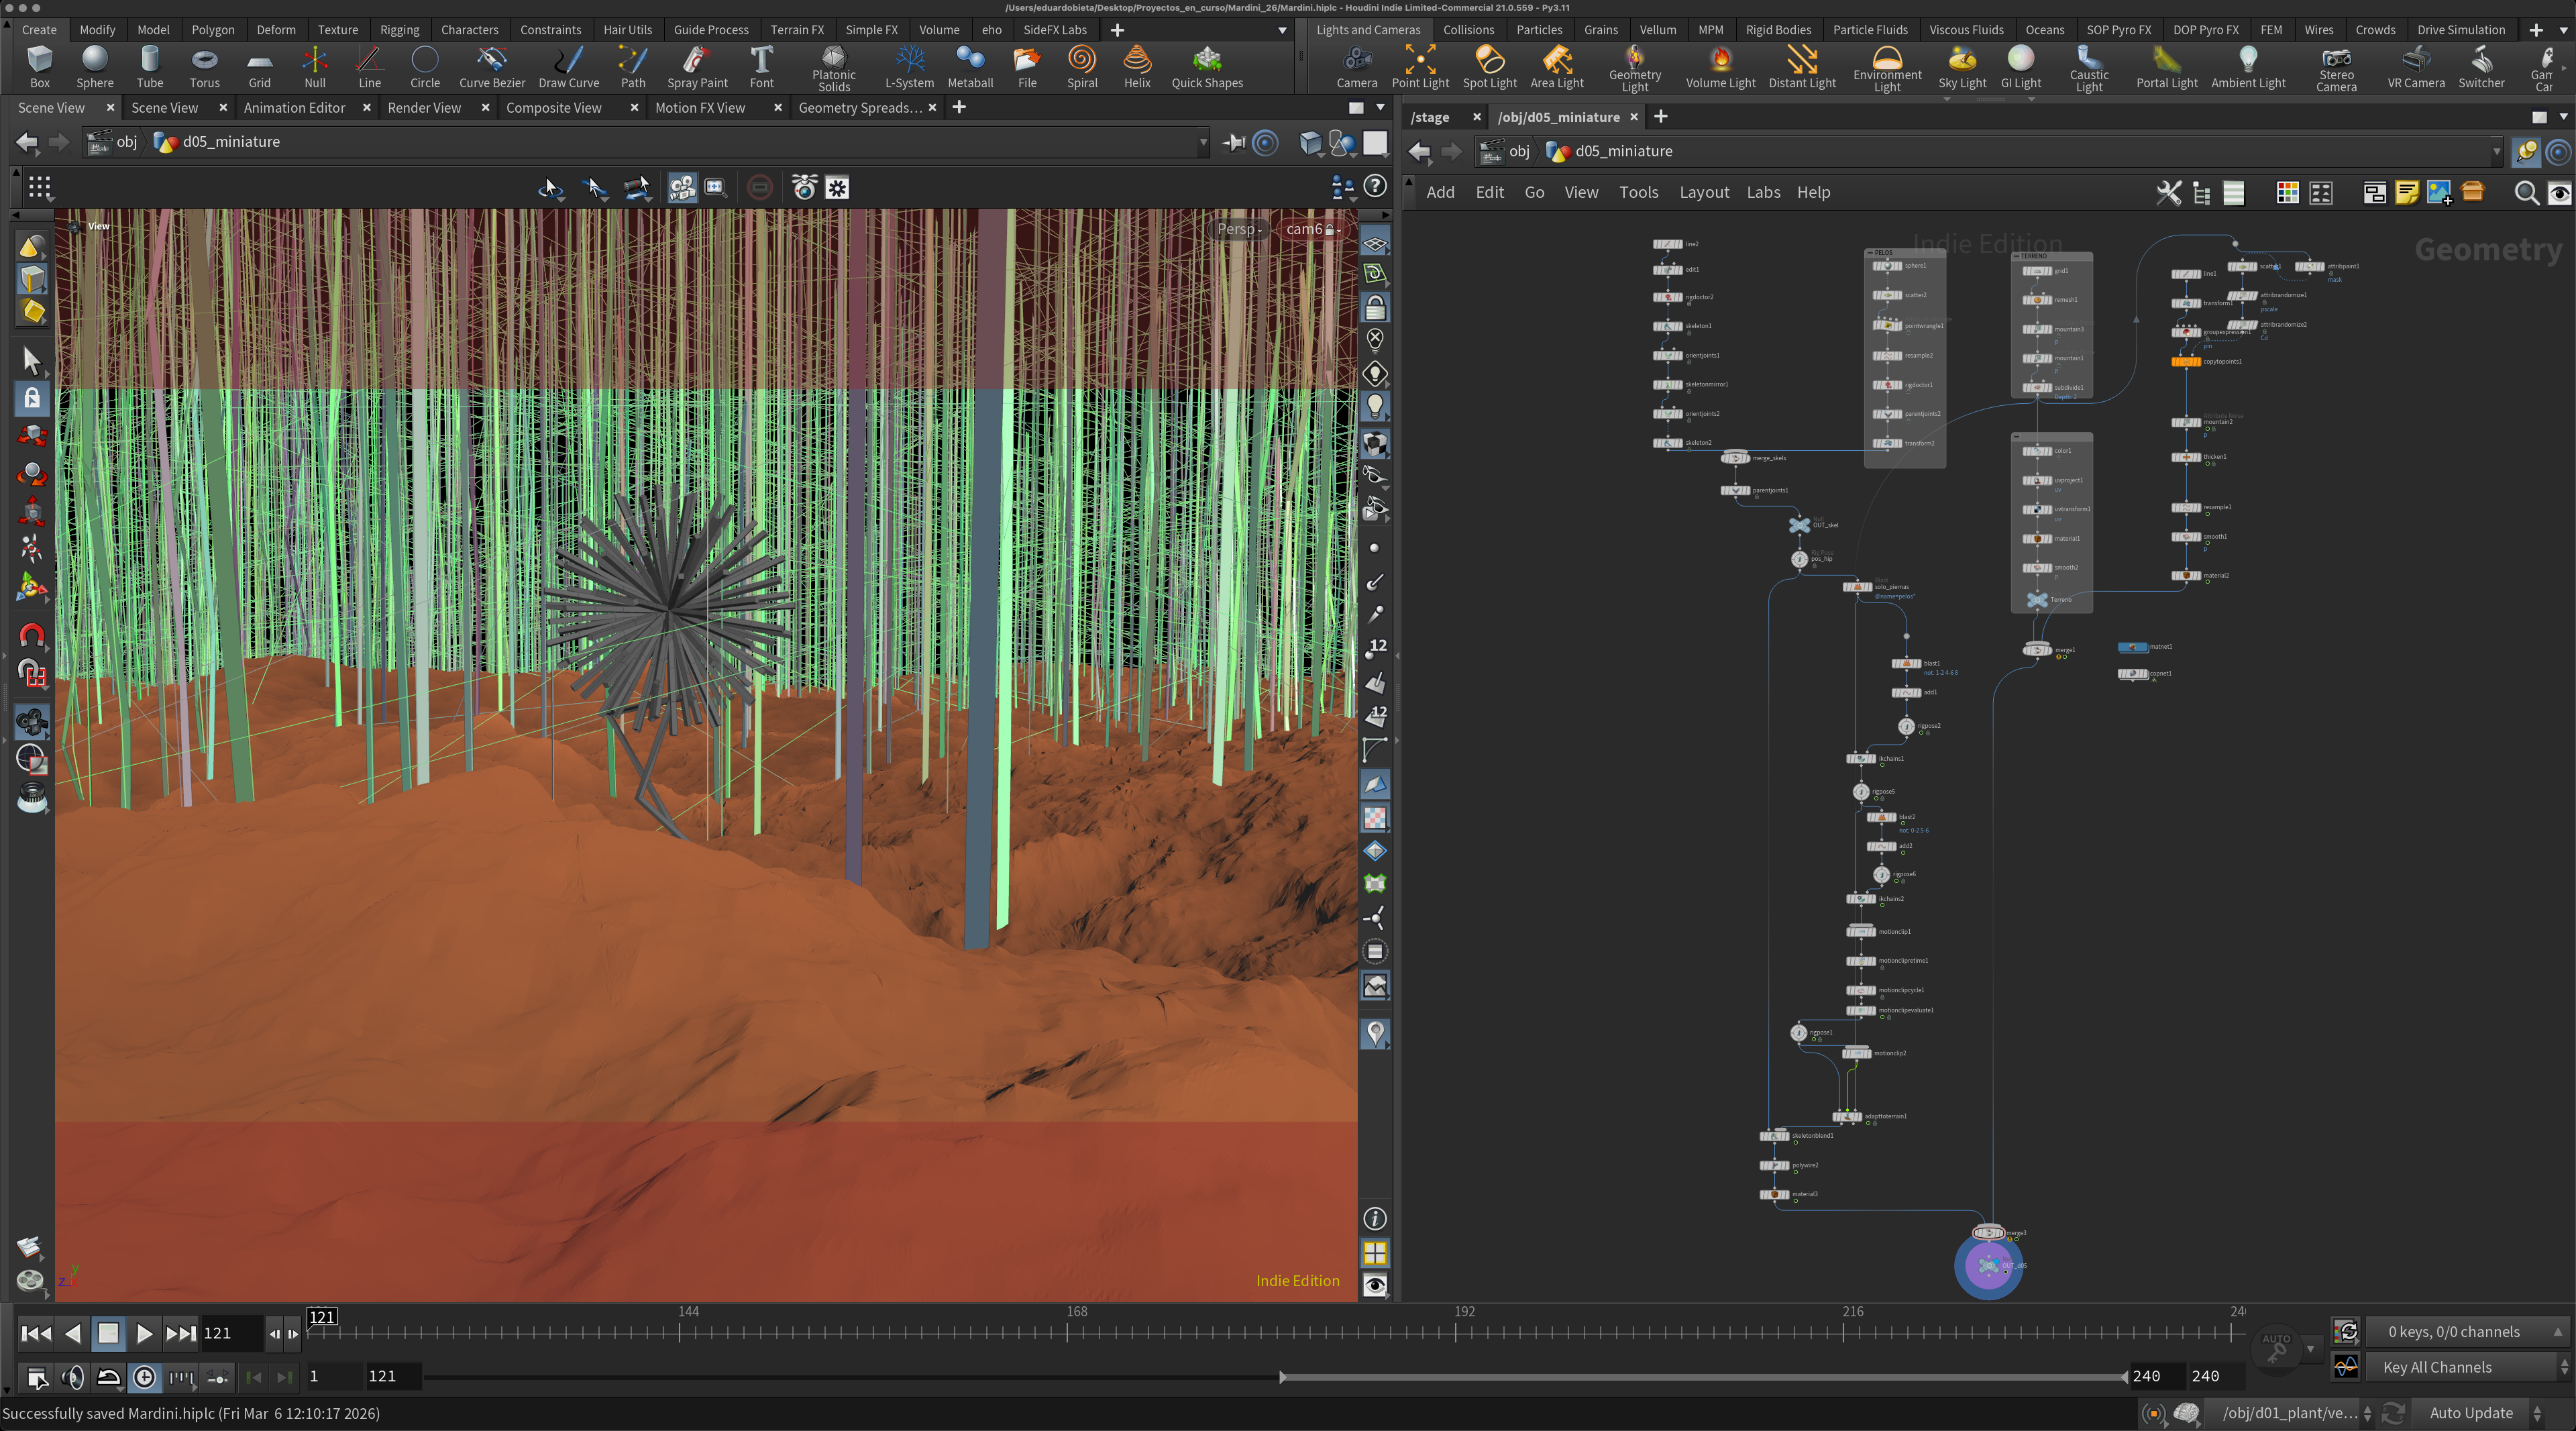The height and width of the screenshot is (1431, 2576).
Task: Click Key All Channels button
Action: 2436,1367
